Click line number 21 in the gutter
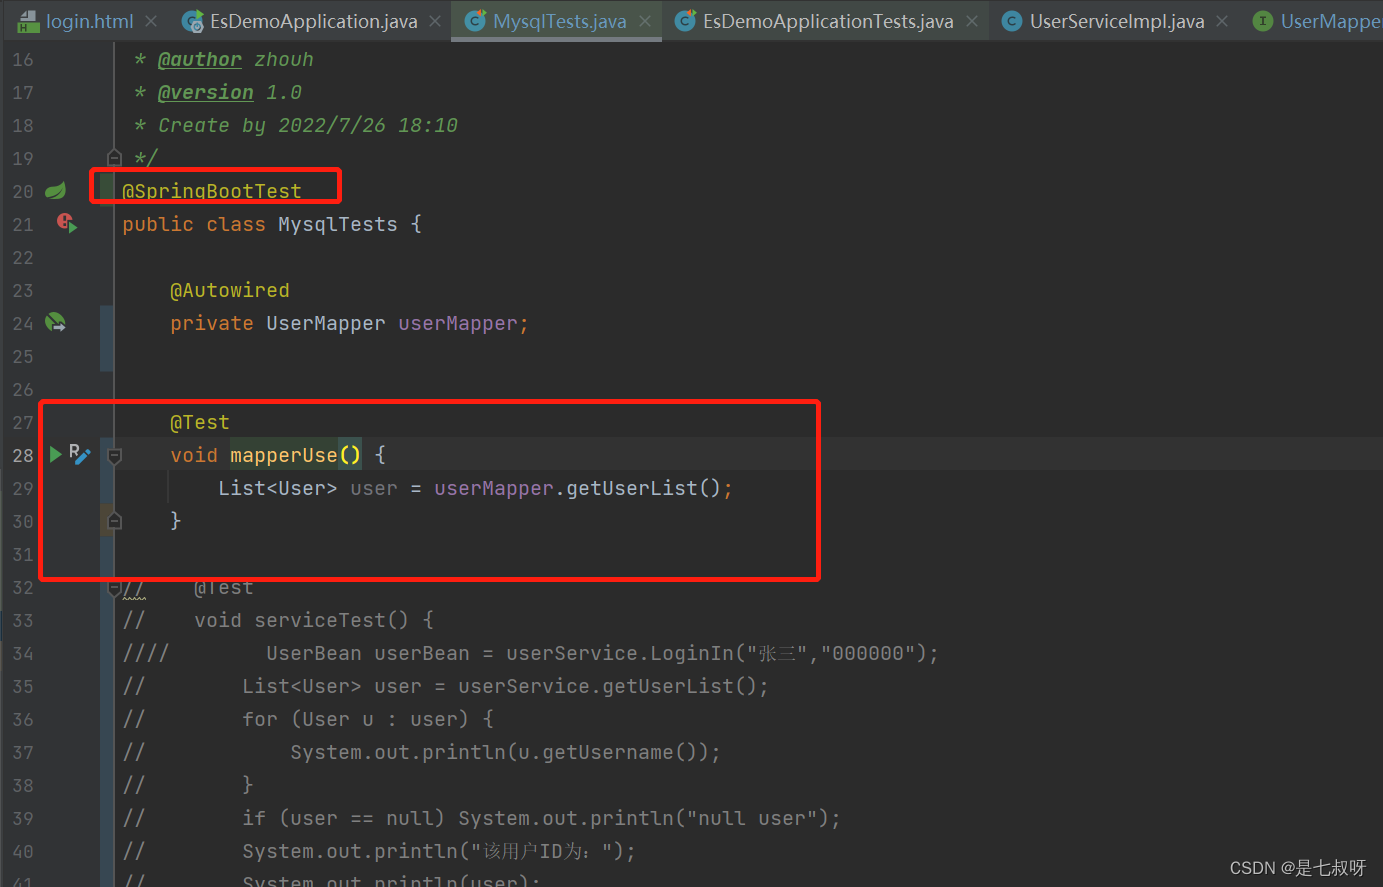 (x=23, y=224)
